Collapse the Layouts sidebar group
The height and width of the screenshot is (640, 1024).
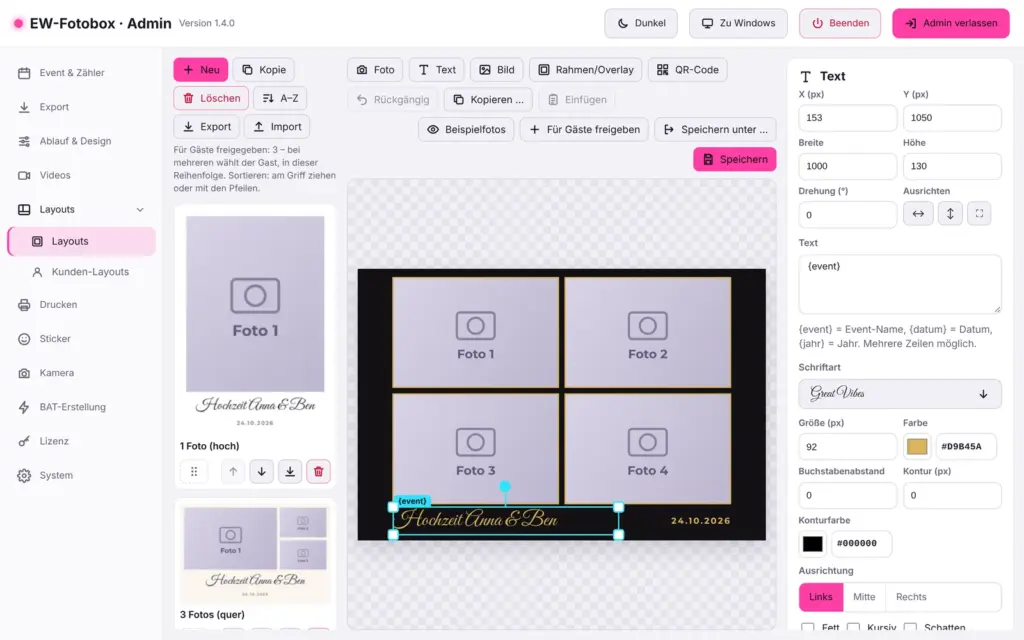point(82,210)
